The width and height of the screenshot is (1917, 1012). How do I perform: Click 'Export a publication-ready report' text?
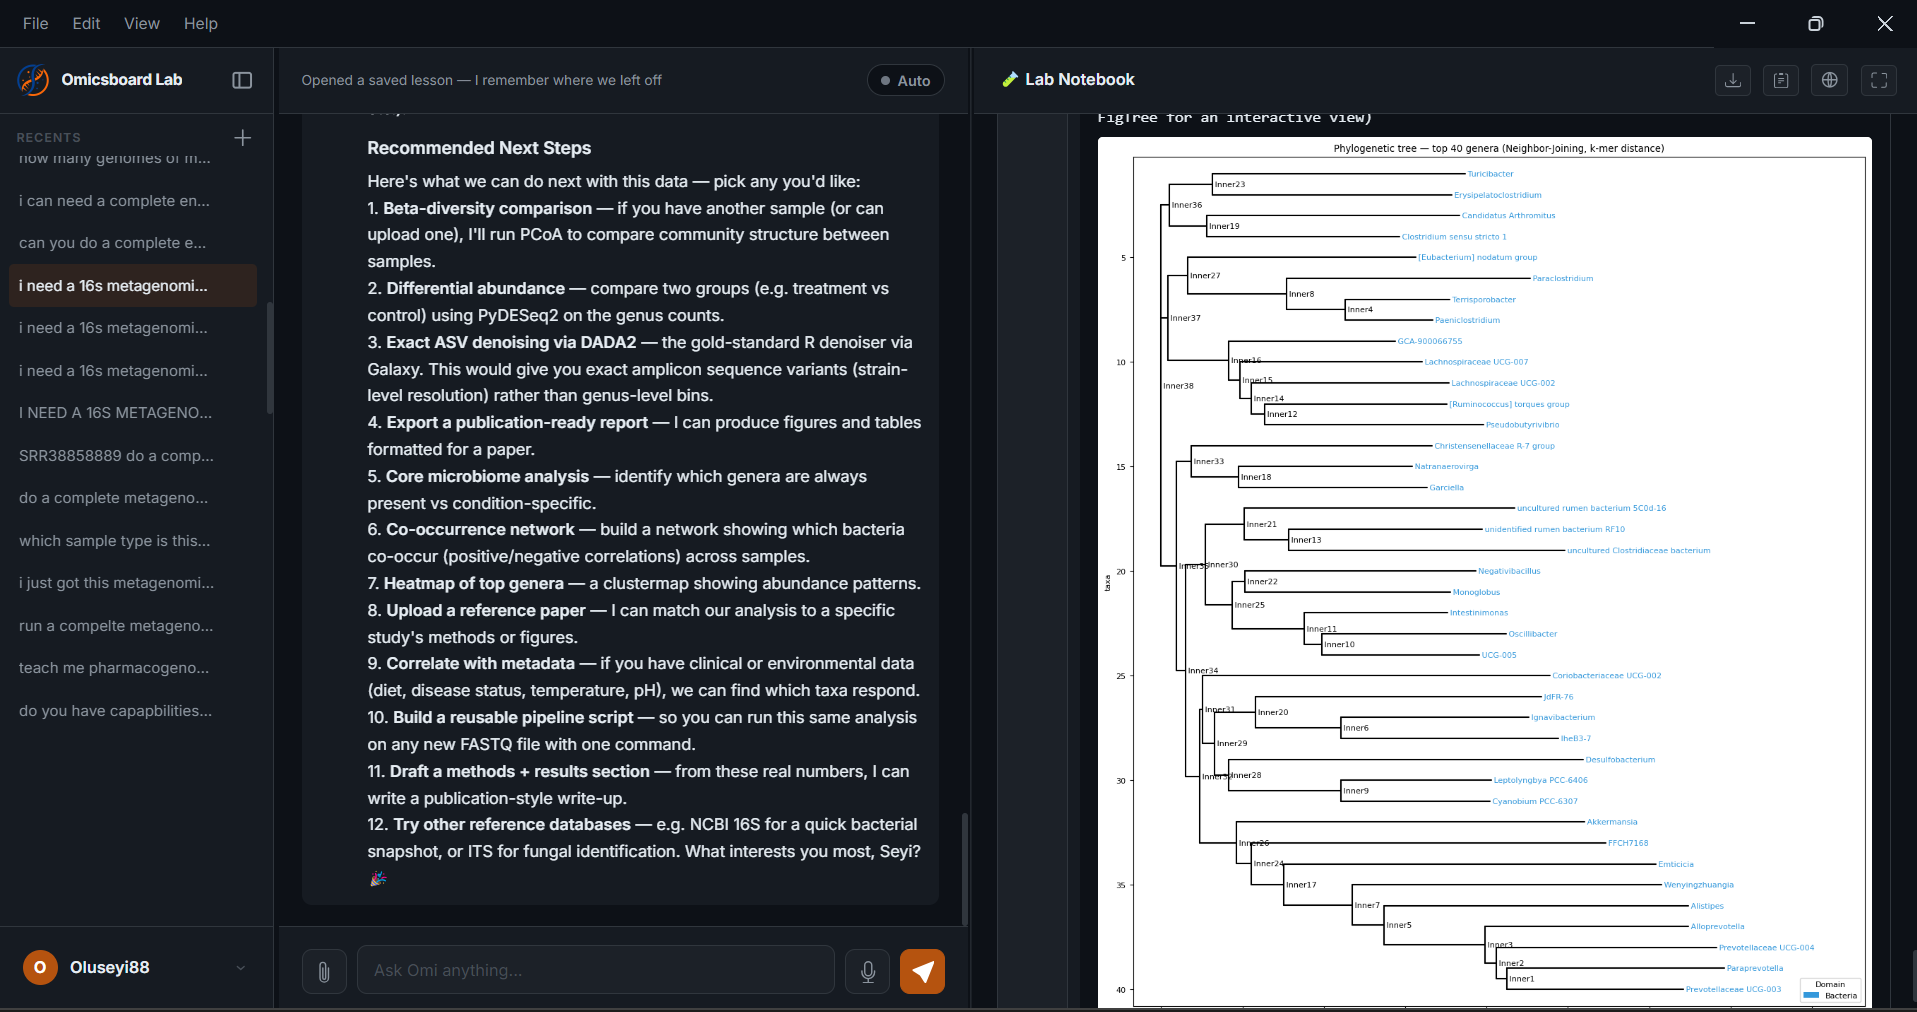pyautogui.click(x=517, y=422)
